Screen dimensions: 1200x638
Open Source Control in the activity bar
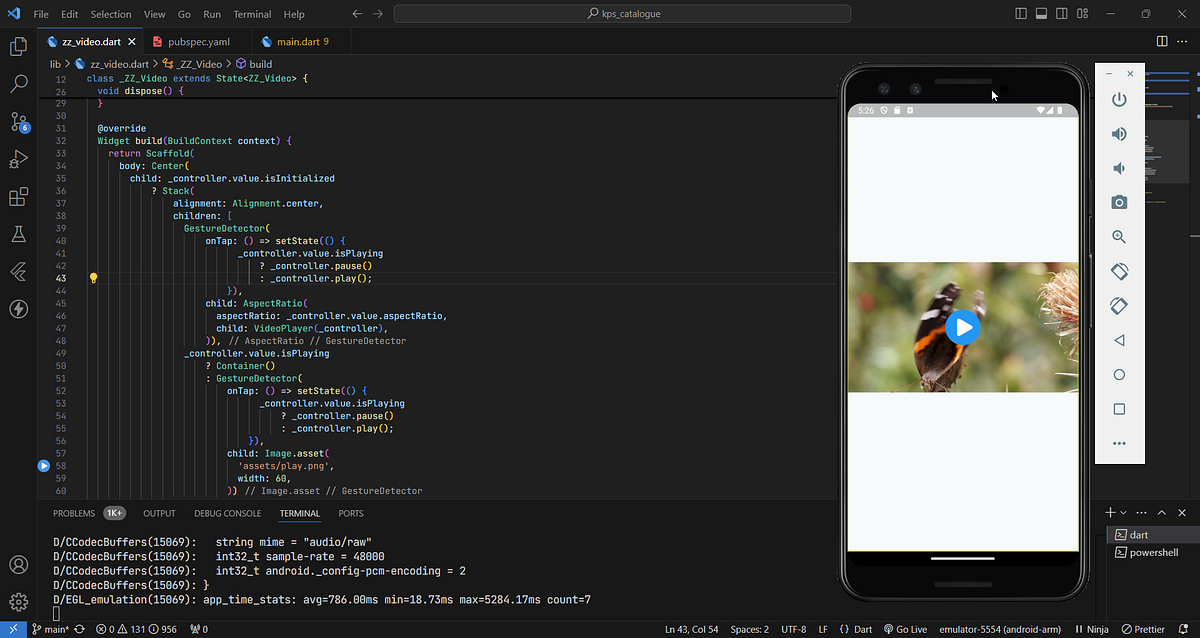pyautogui.click(x=18, y=121)
